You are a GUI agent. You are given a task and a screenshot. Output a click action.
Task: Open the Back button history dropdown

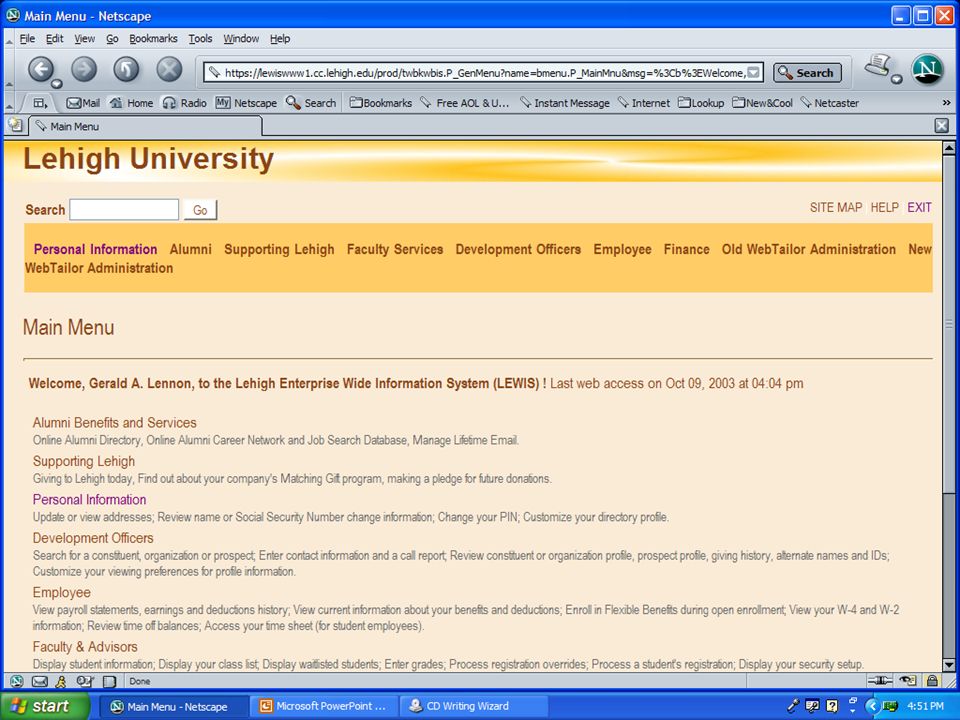56,83
